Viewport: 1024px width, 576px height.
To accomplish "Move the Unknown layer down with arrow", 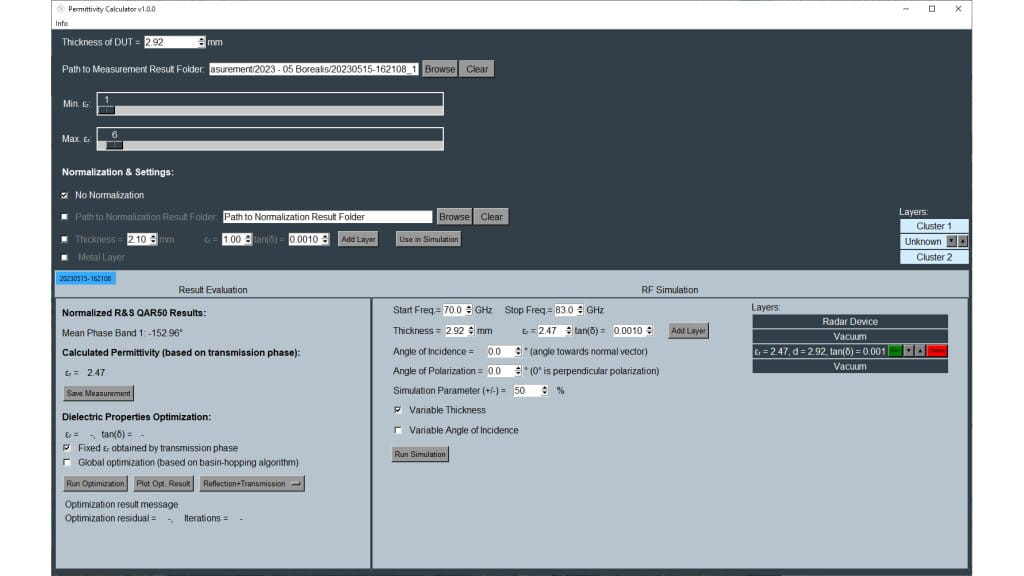I will pos(952,242).
